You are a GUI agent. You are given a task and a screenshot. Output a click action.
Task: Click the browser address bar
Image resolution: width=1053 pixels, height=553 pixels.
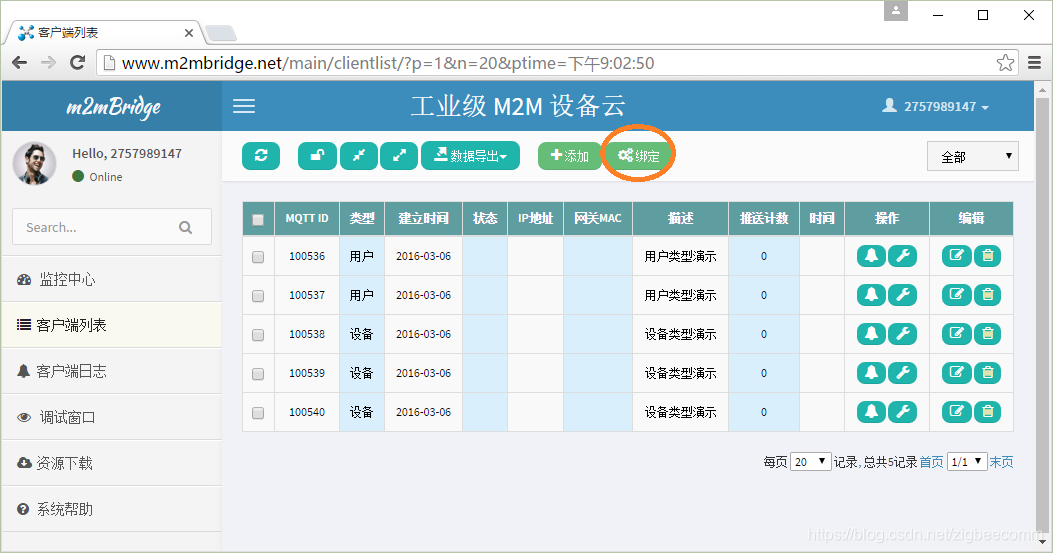tap(547, 63)
